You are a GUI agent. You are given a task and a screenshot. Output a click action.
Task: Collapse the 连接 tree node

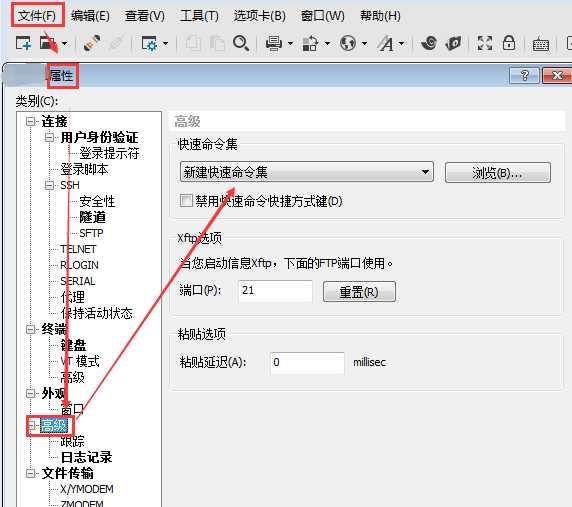[x=31, y=121]
